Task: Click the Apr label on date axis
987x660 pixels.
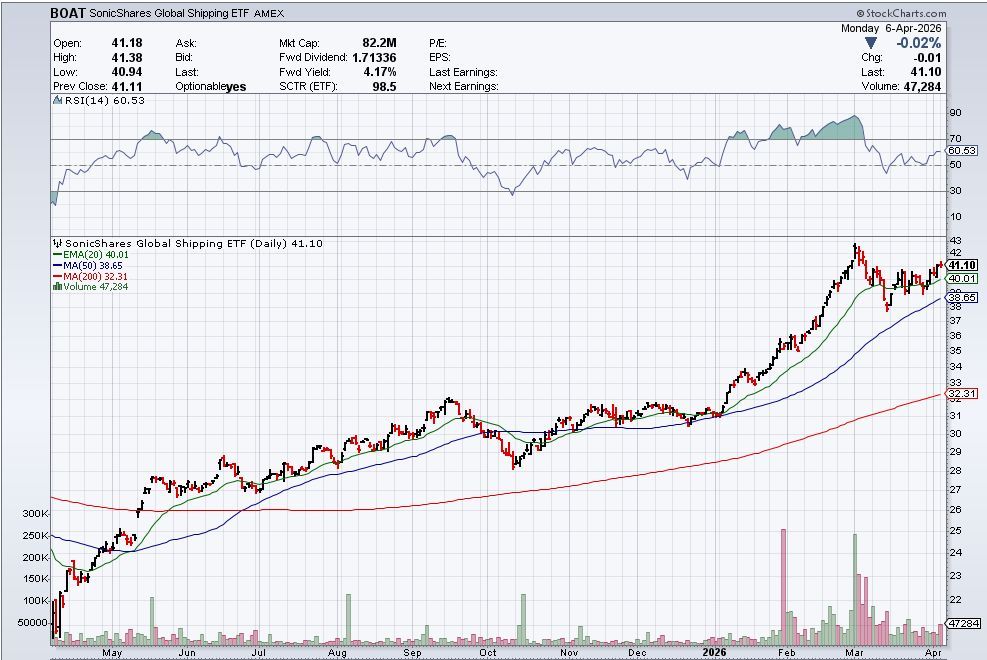Action: point(933,653)
